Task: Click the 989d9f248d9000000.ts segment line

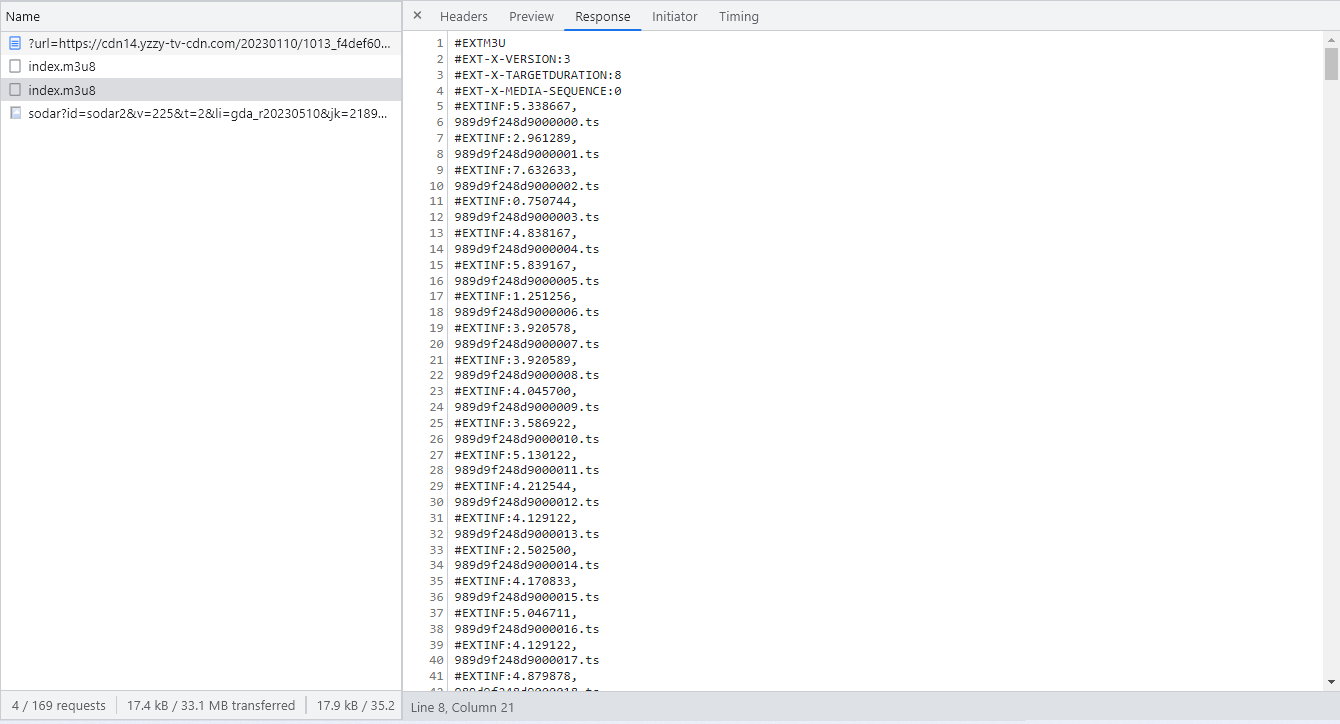Action: [526, 122]
